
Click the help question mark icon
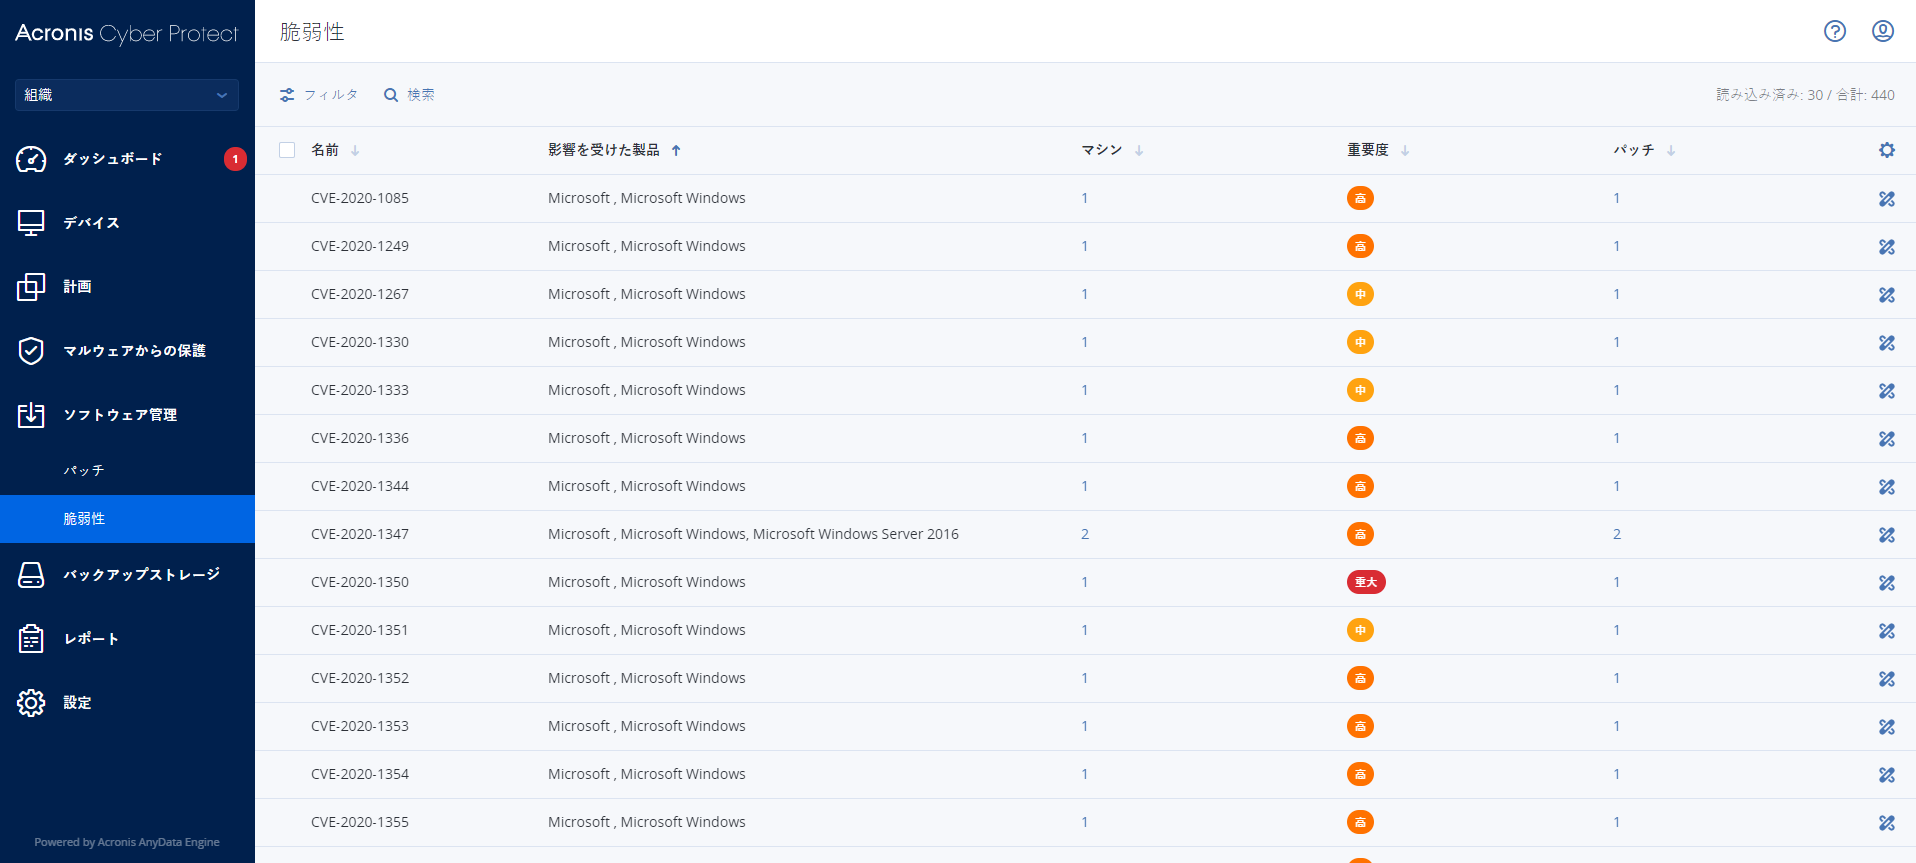click(x=1834, y=31)
